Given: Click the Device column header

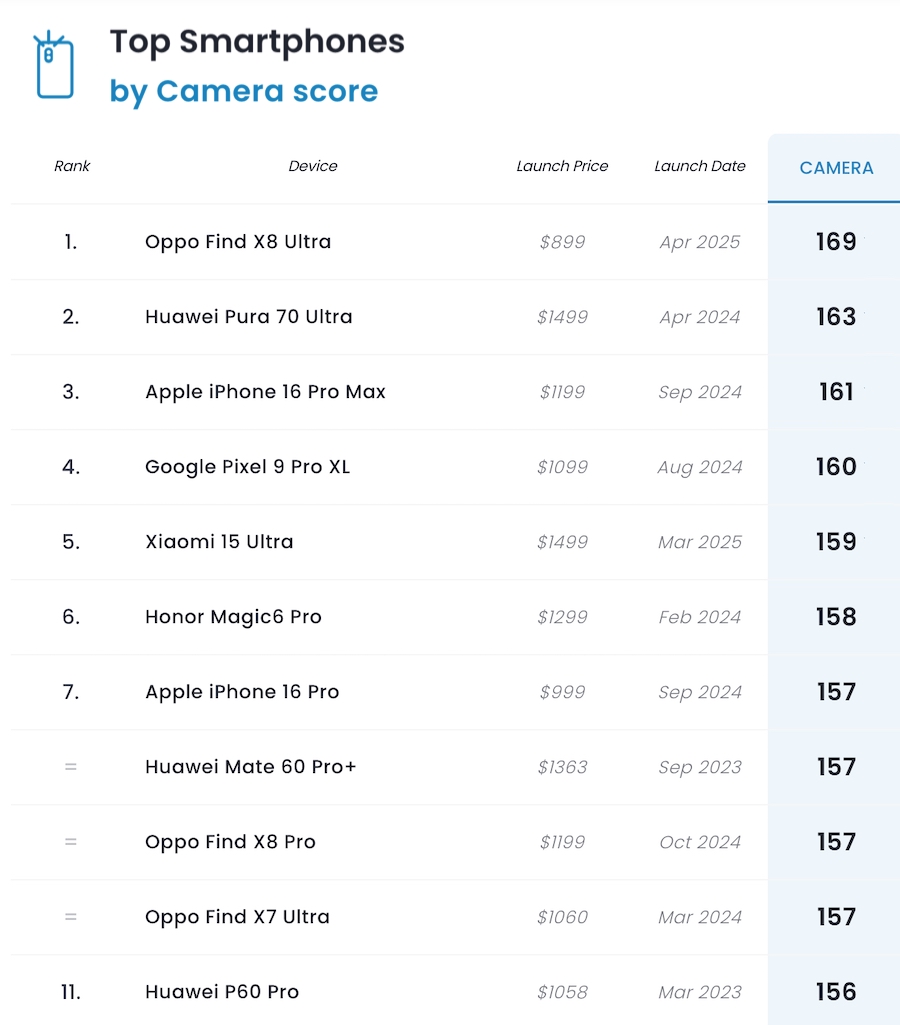Looking at the screenshot, I should (313, 166).
